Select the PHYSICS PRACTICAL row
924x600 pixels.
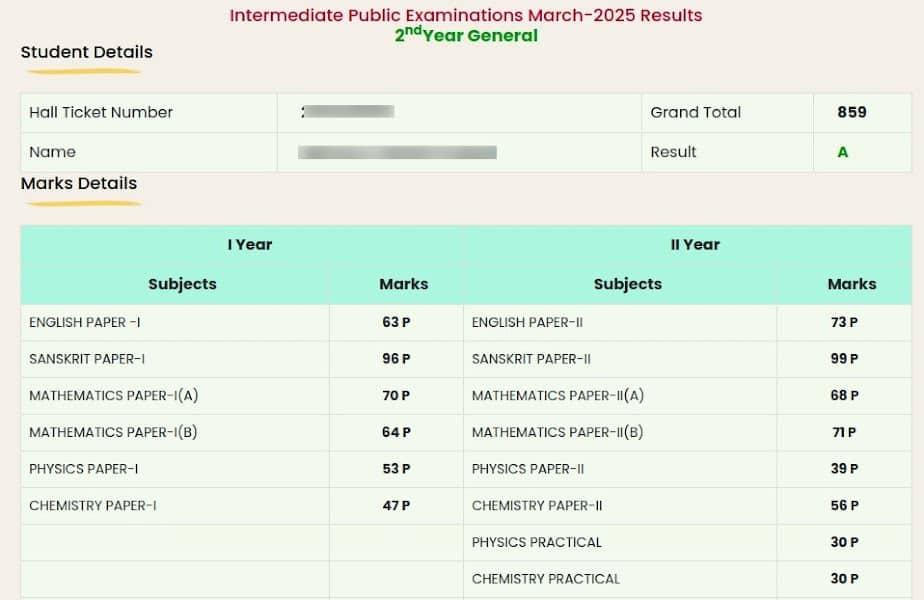(x=688, y=542)
